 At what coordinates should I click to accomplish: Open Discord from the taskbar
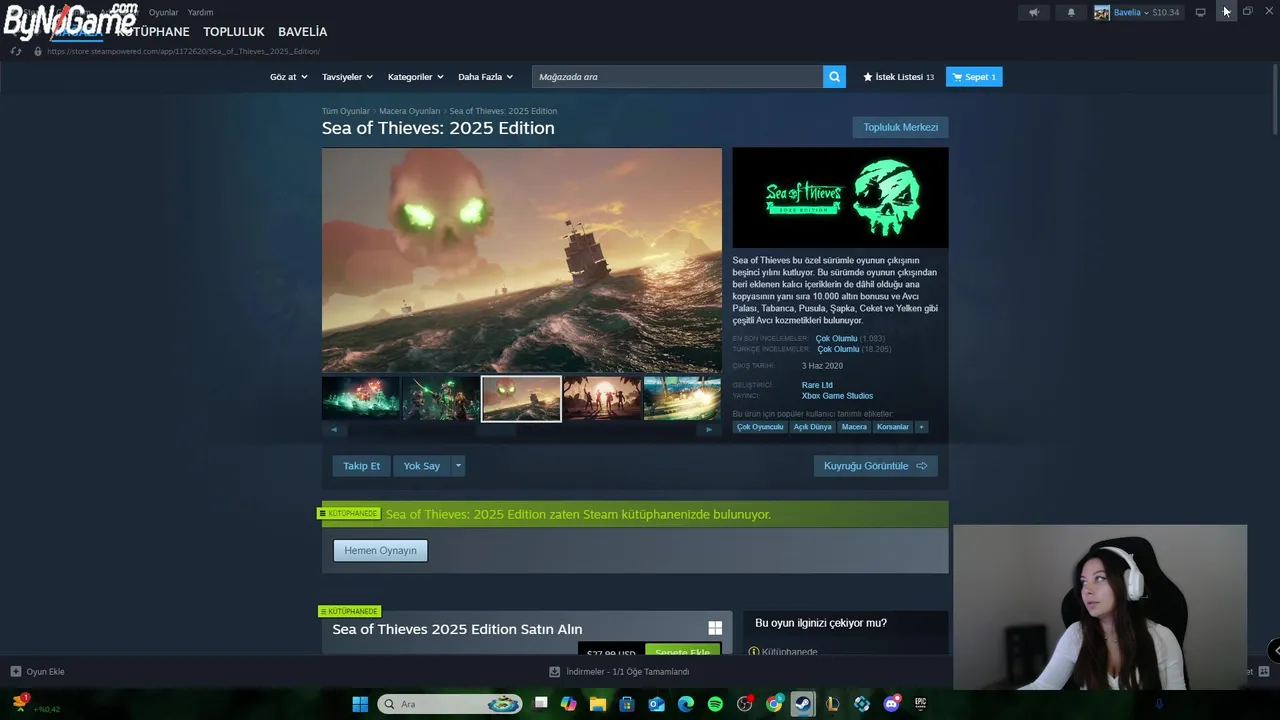point(891,704)
